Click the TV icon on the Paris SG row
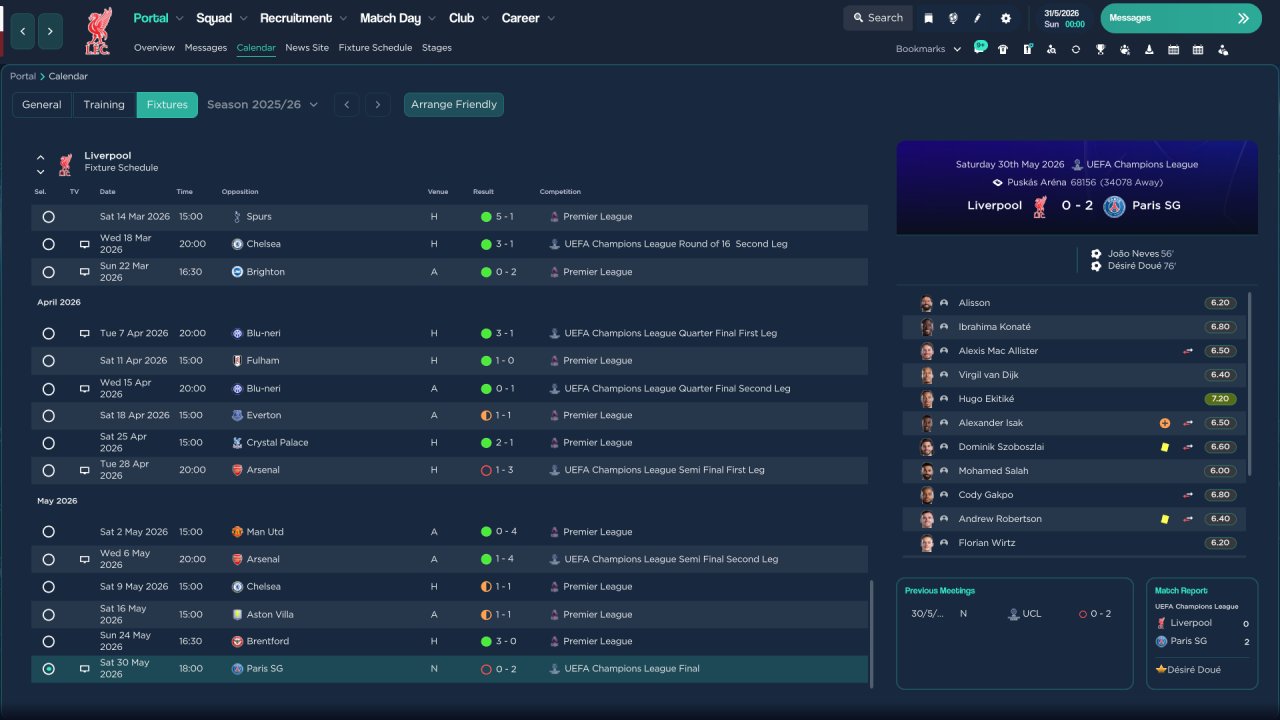 pyautogui.click(x=85, y=669)
